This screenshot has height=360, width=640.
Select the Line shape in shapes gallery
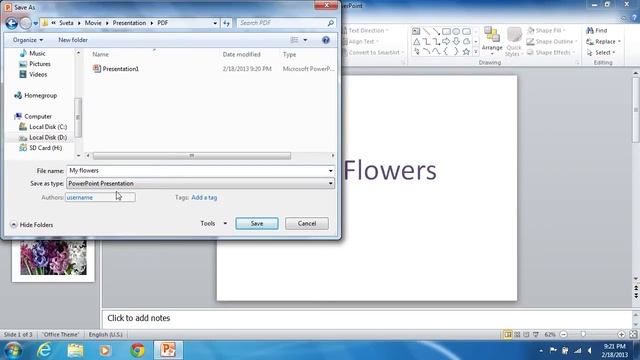(426, 31)
